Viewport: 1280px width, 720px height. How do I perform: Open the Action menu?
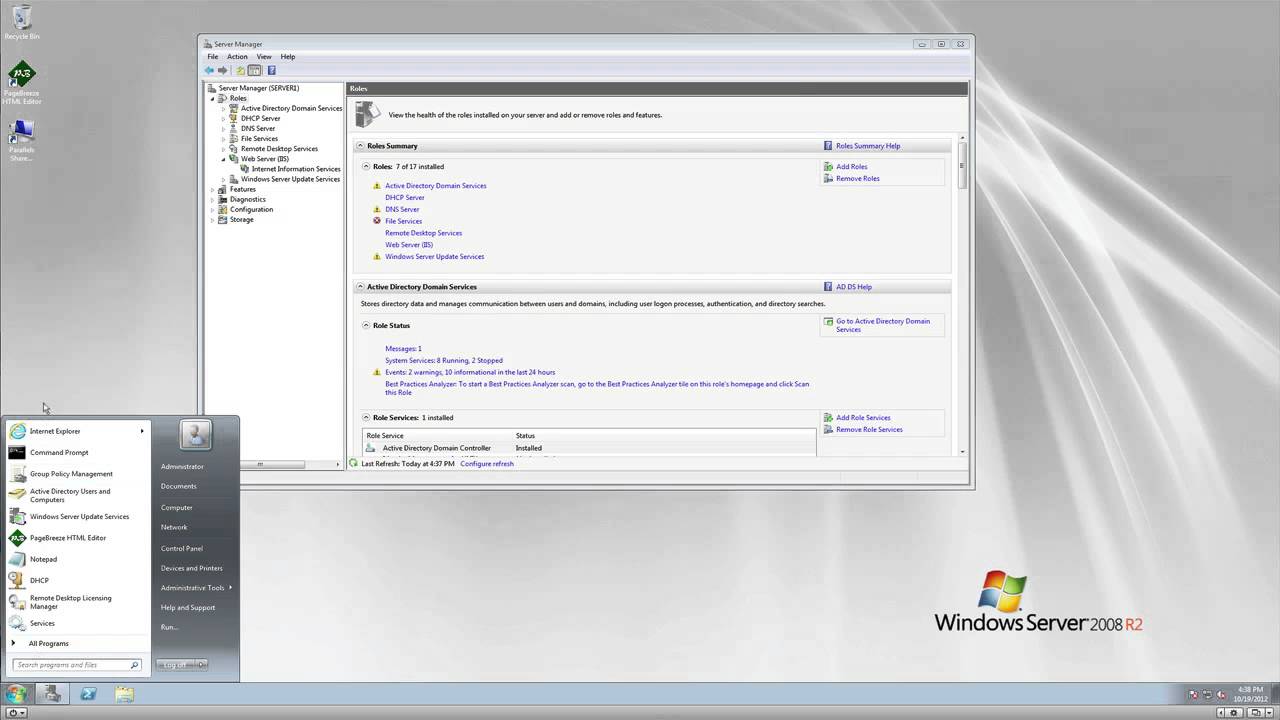237,57
